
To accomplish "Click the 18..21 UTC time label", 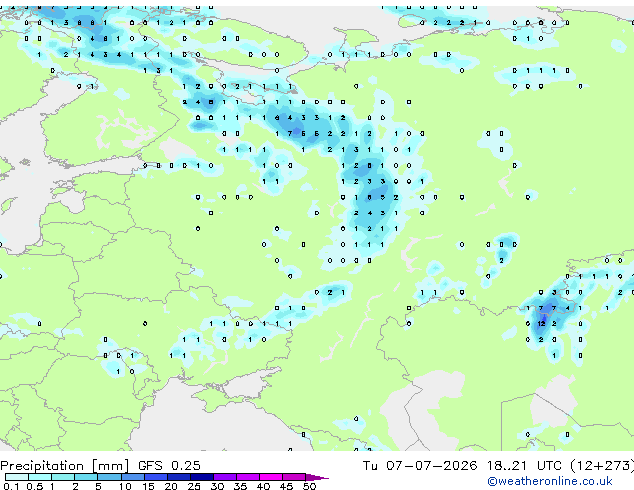I will coord(524,466).
